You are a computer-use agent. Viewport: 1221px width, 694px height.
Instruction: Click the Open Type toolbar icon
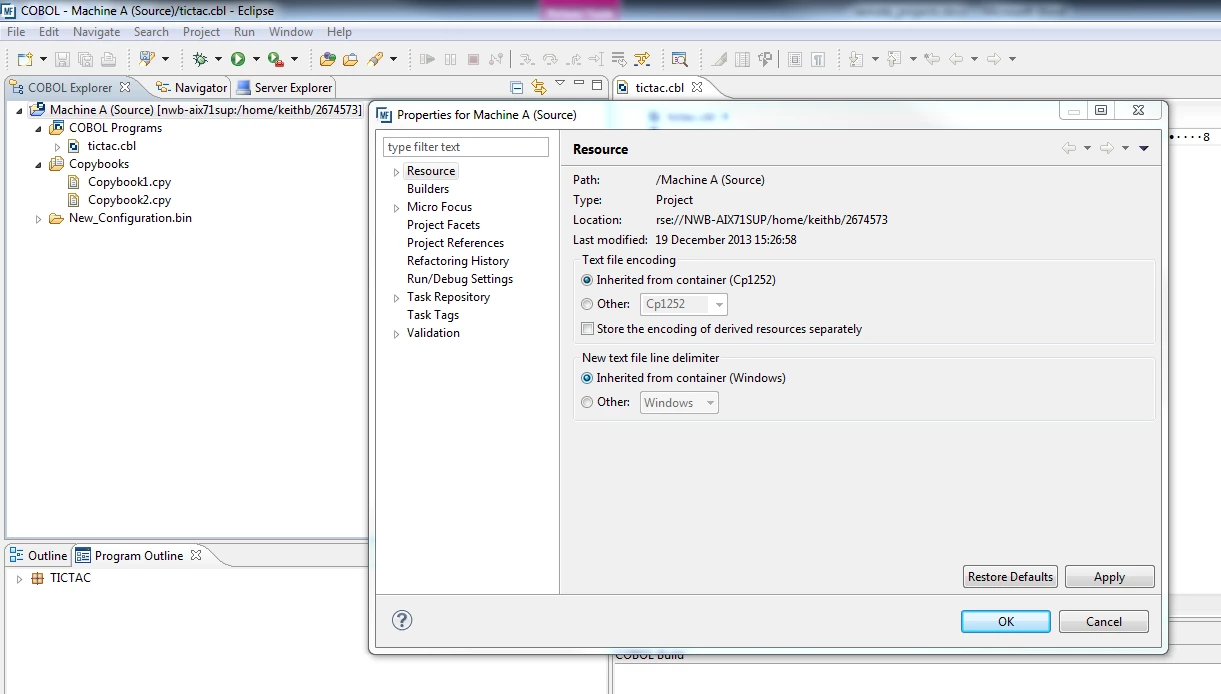pos(327,59)
